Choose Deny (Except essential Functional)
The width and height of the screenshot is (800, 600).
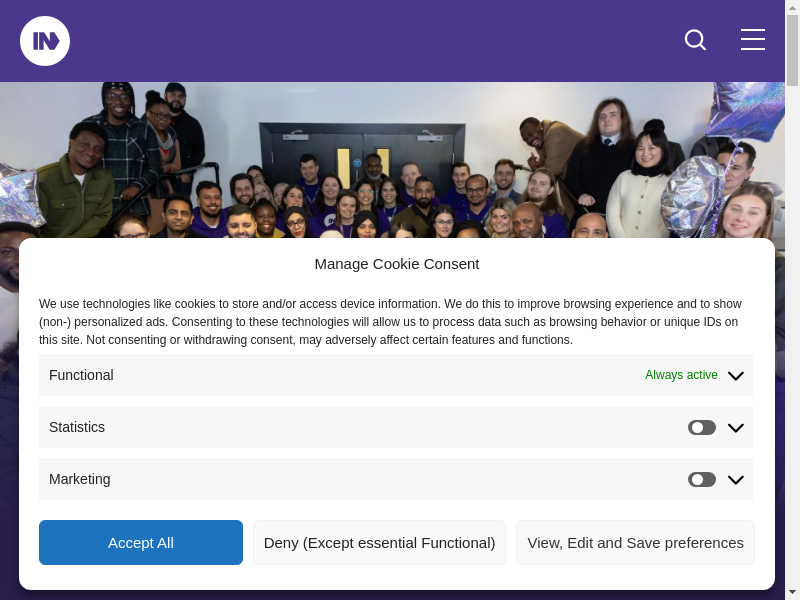(379, 543)
